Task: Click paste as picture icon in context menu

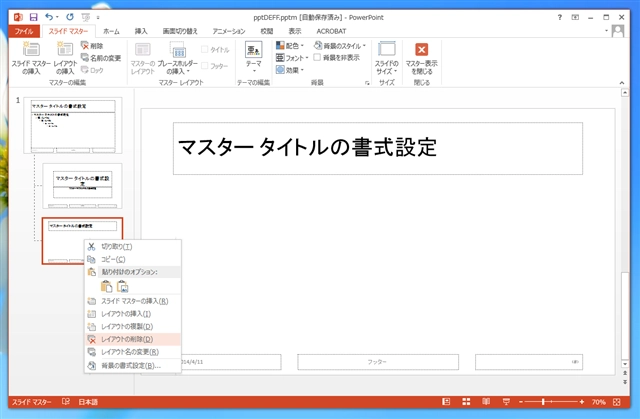Action: 122,286
